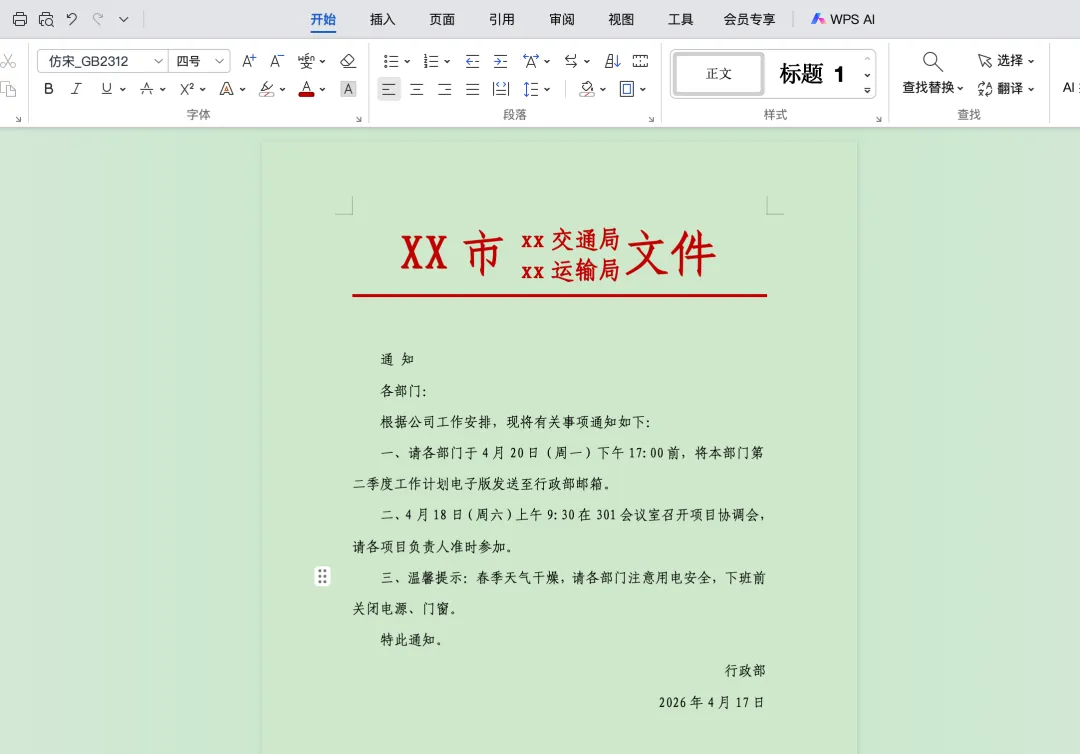1080x754 pixels.
Task: Toggle bold formatting
Action: (48, 89)
